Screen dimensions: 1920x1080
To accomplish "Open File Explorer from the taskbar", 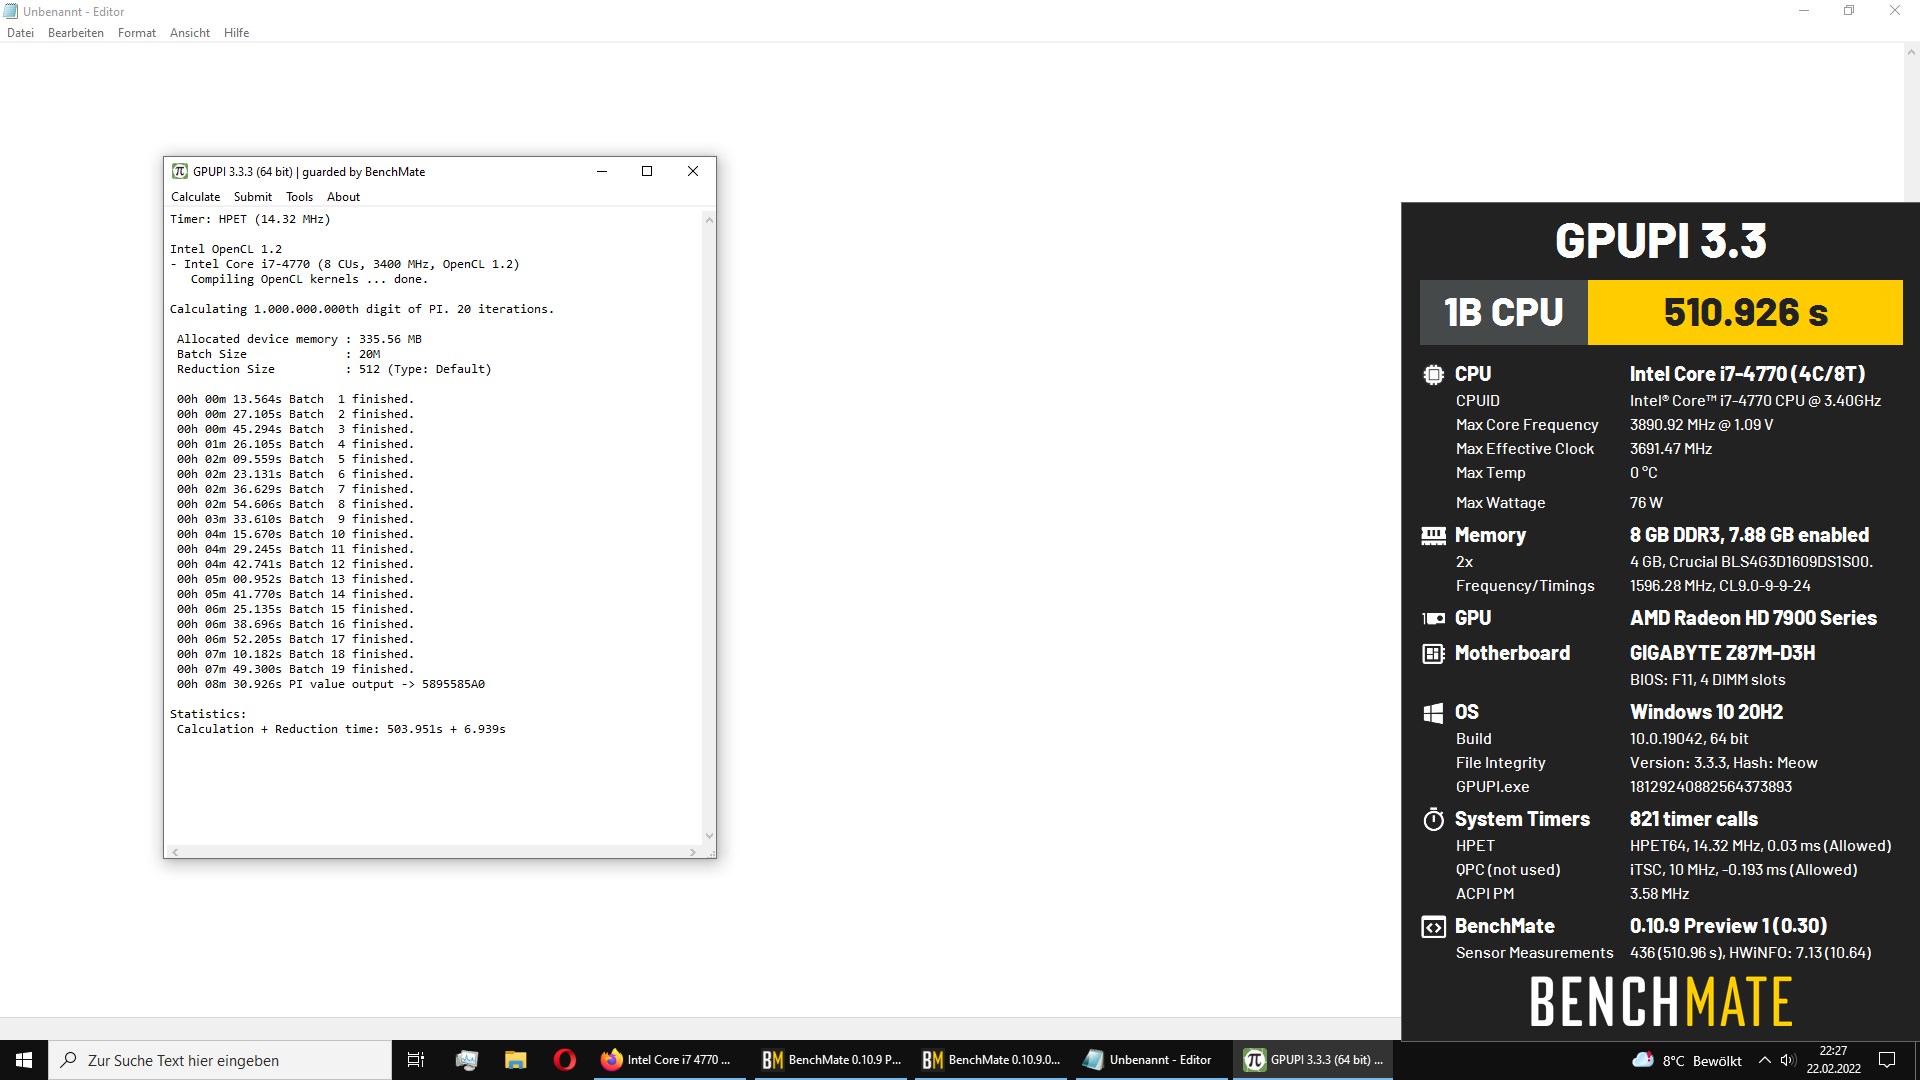I will (x=515, y=1060).
